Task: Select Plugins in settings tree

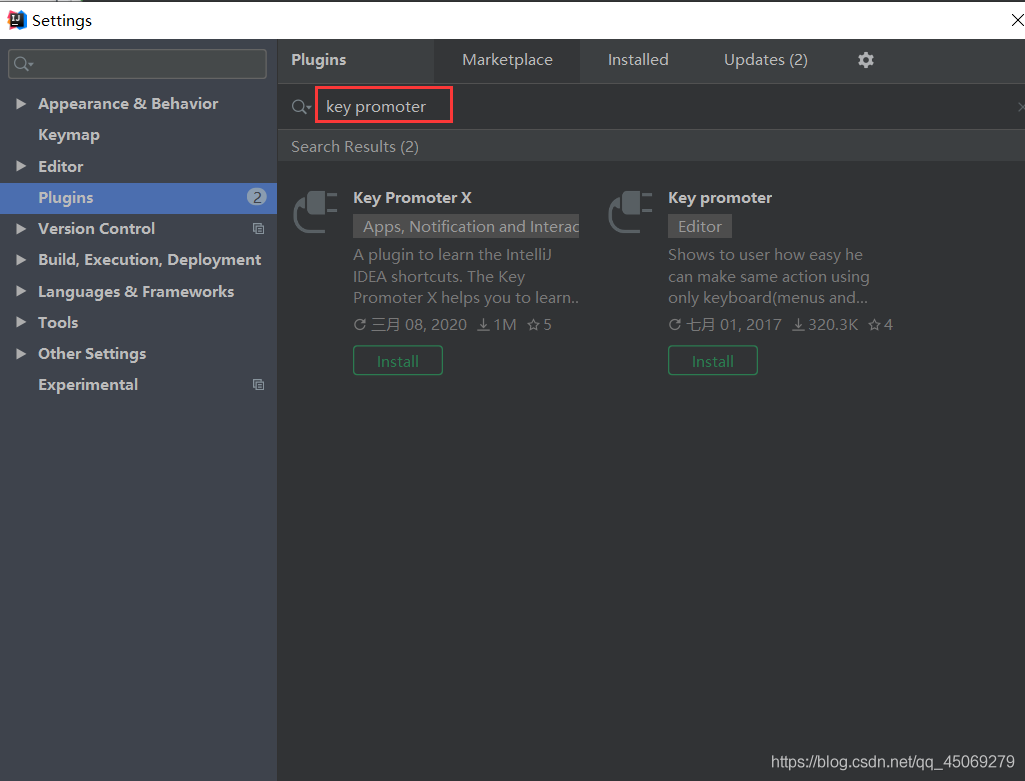Action: 139,197
